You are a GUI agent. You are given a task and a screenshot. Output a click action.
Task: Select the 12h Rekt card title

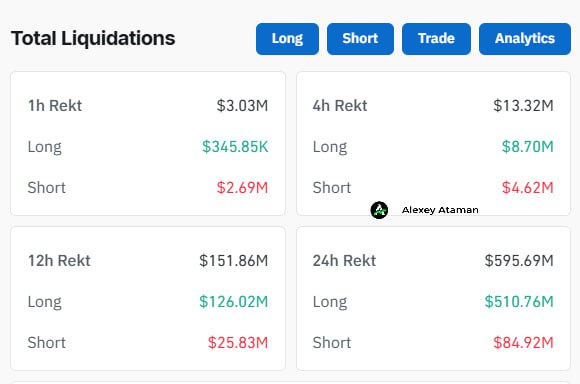(x=59, y=261)
